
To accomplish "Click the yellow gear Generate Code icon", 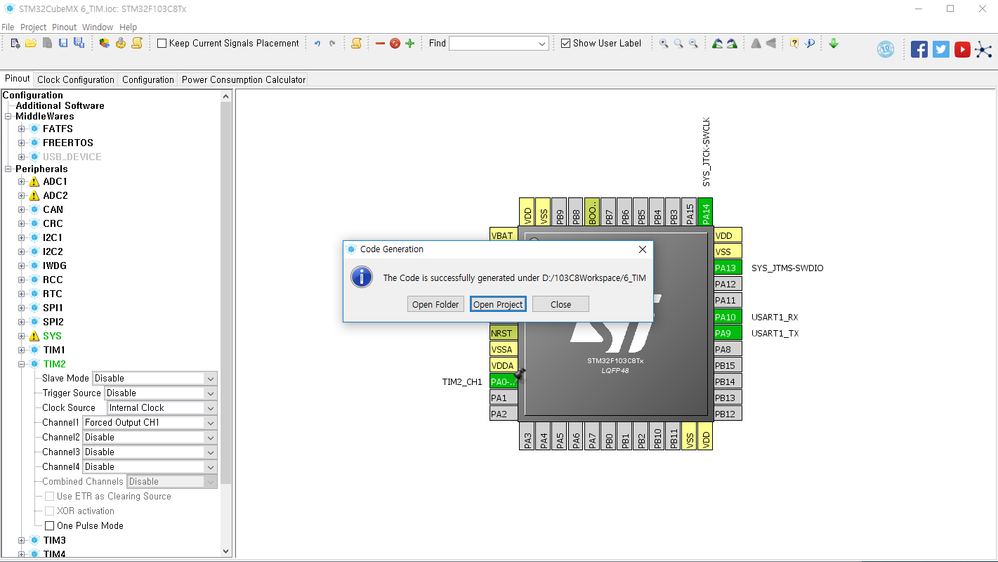I will point(120,43).
